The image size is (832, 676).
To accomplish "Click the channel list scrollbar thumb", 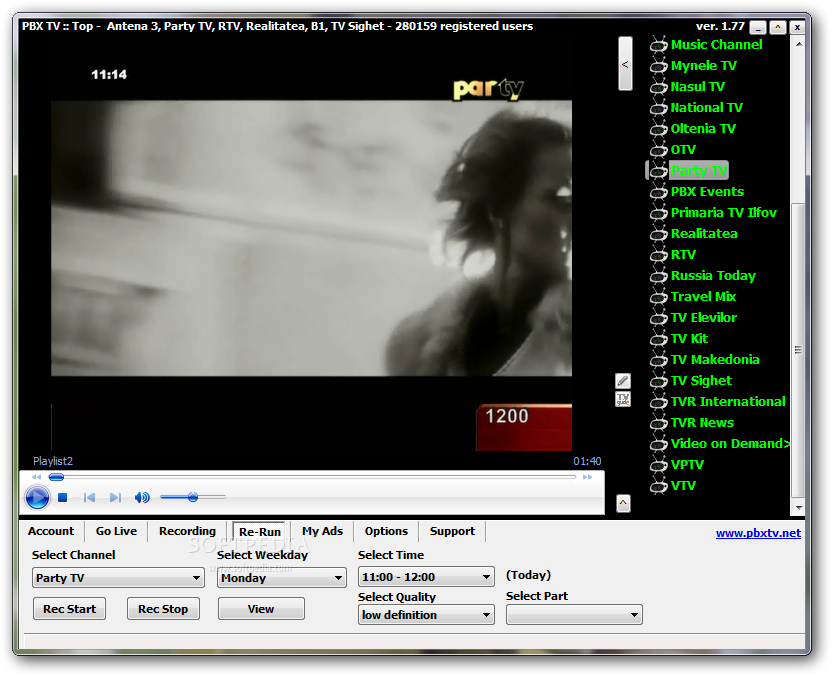I will pyautogui.click(x=799, y=350).
